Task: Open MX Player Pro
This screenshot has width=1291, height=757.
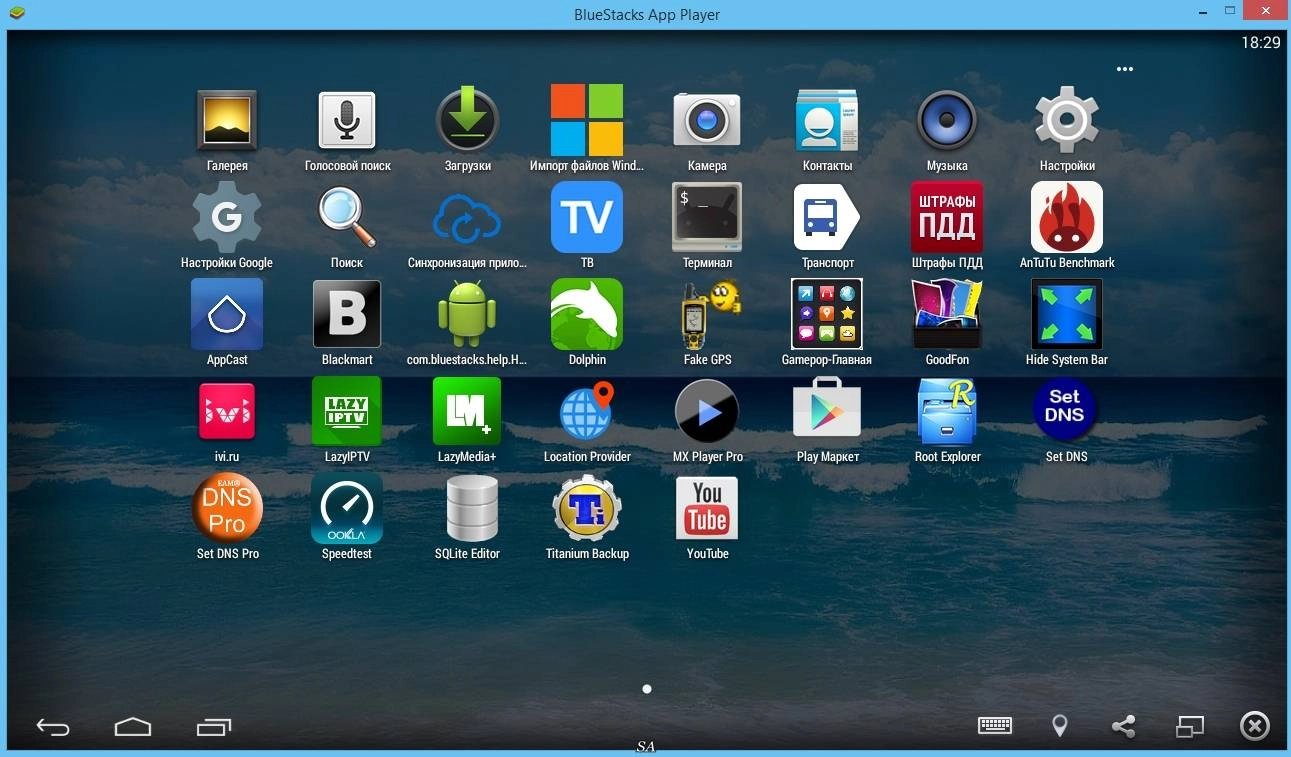Action: tap(707, 411)
